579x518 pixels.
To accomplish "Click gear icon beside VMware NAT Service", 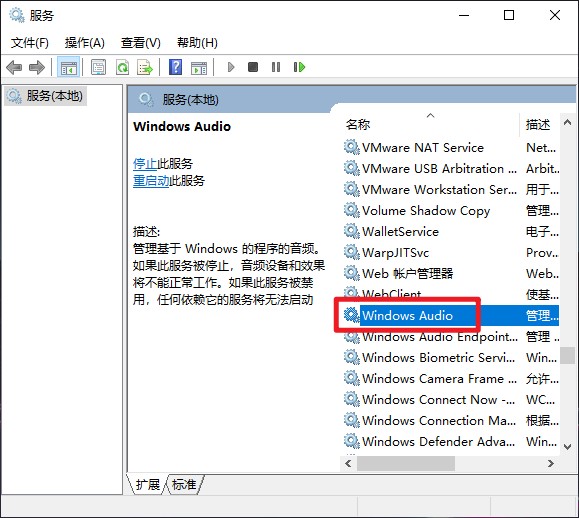I will pos(351,147).
